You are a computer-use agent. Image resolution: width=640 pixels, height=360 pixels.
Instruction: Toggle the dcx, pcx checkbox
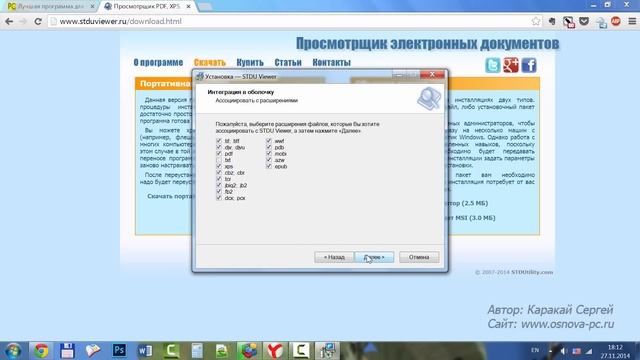219,198
